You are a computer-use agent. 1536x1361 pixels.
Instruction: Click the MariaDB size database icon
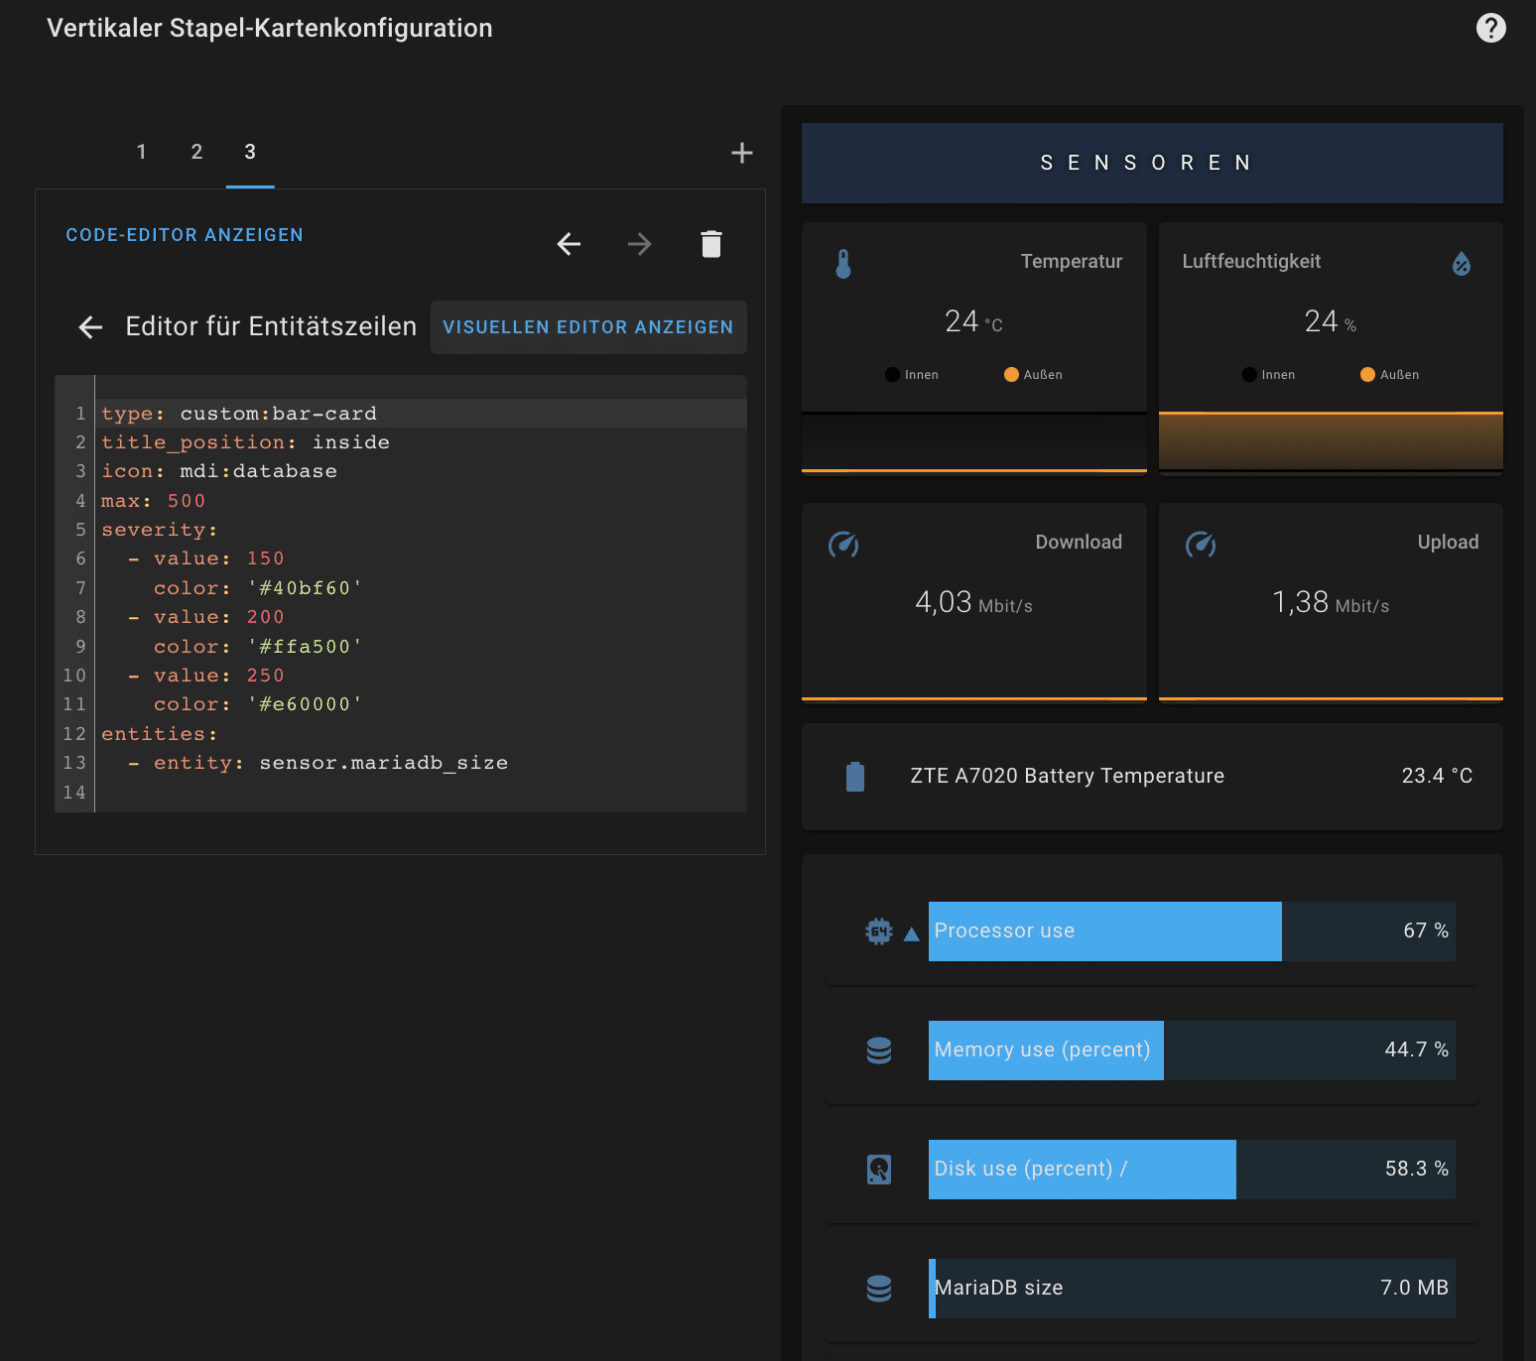click(878, 1288)
